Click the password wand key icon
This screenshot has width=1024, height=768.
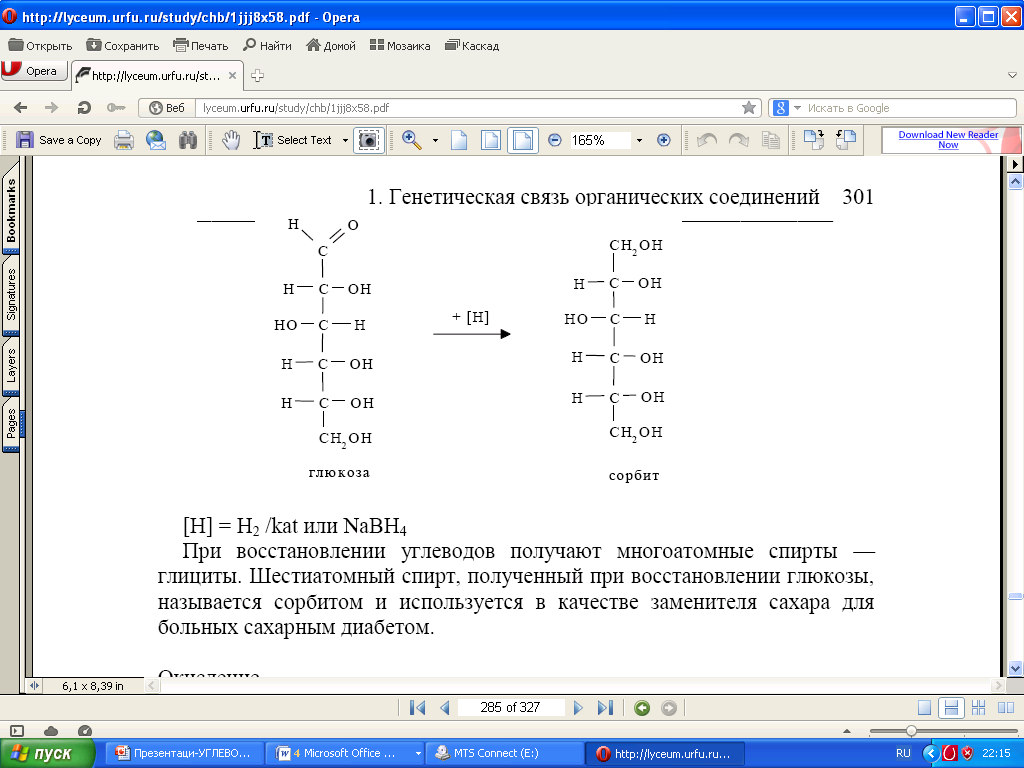coord(116,108)
